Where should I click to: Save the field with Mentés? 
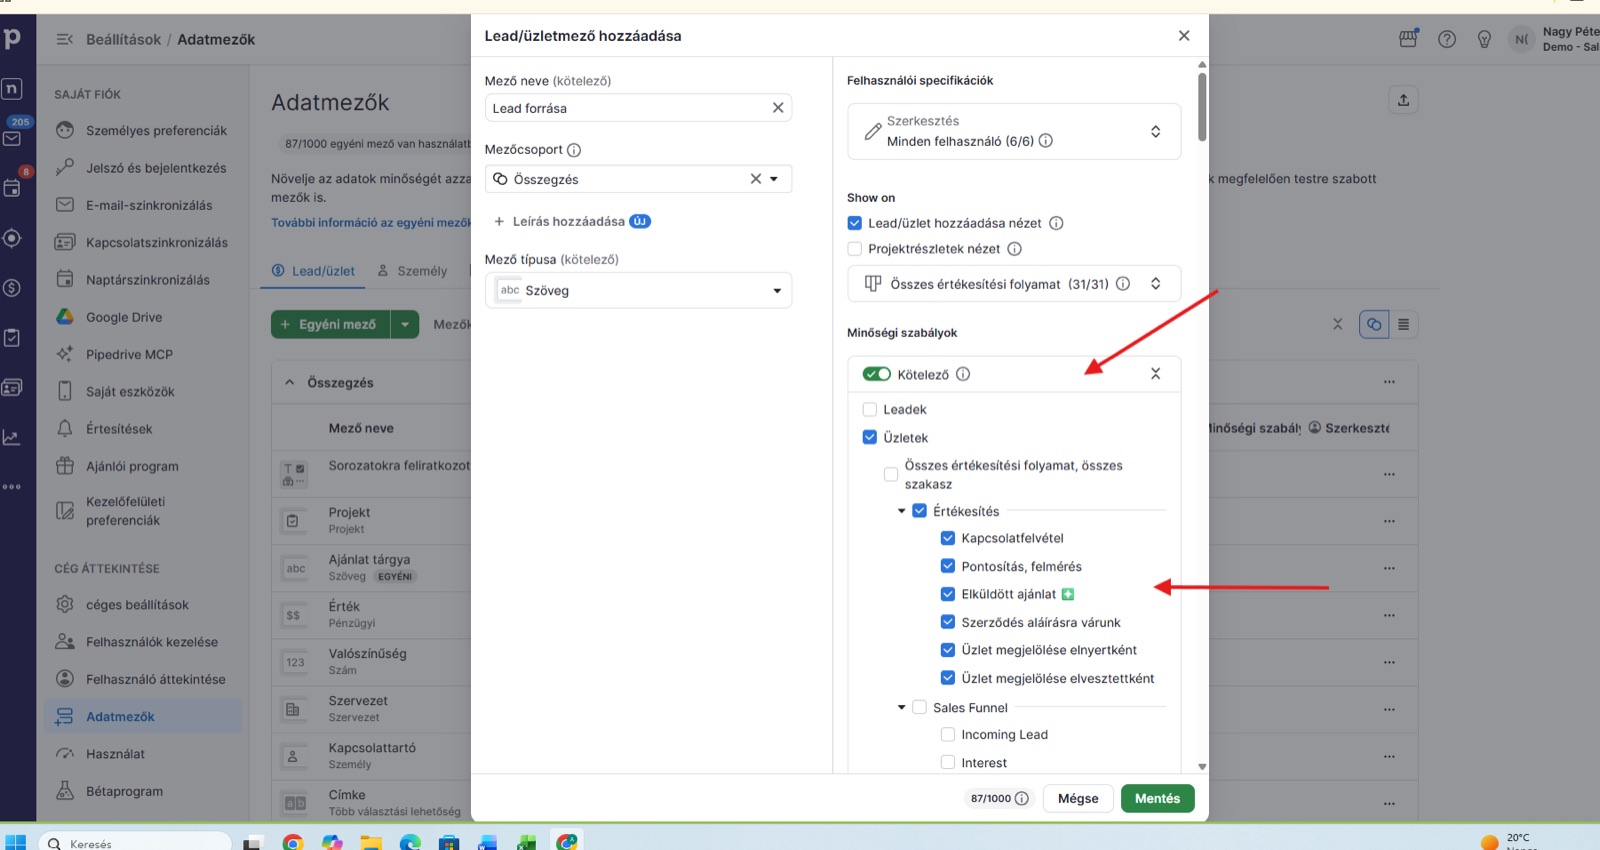coord(1157,798)
